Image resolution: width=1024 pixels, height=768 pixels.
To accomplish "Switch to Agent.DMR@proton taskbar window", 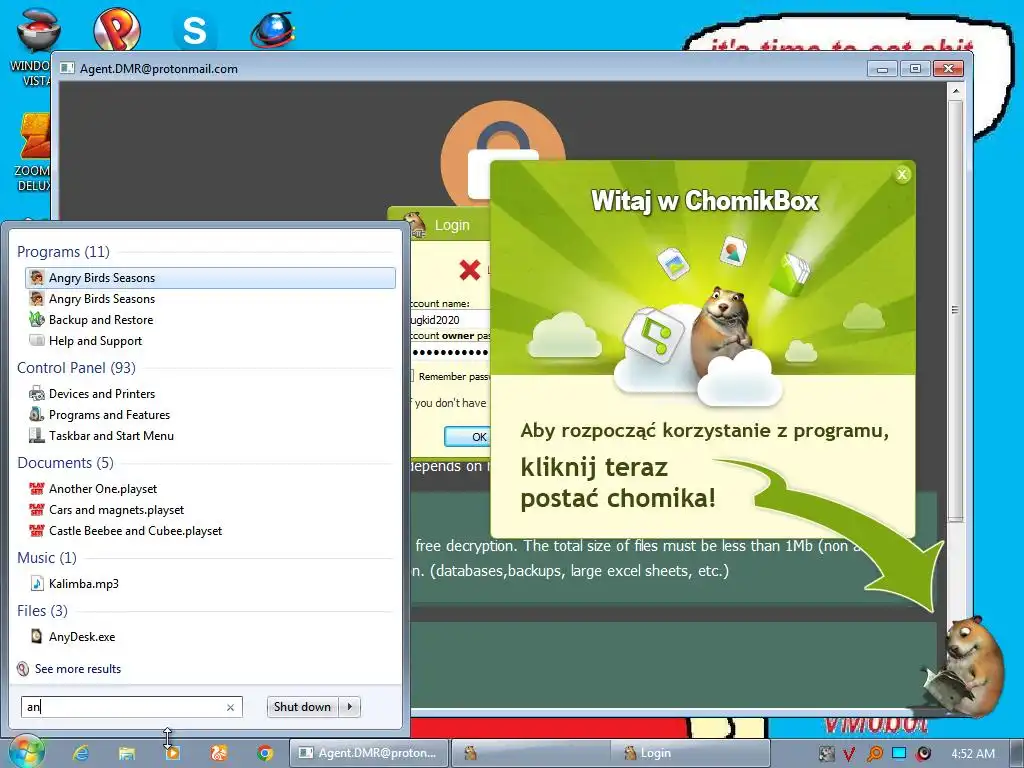I will tap(368, 753).
